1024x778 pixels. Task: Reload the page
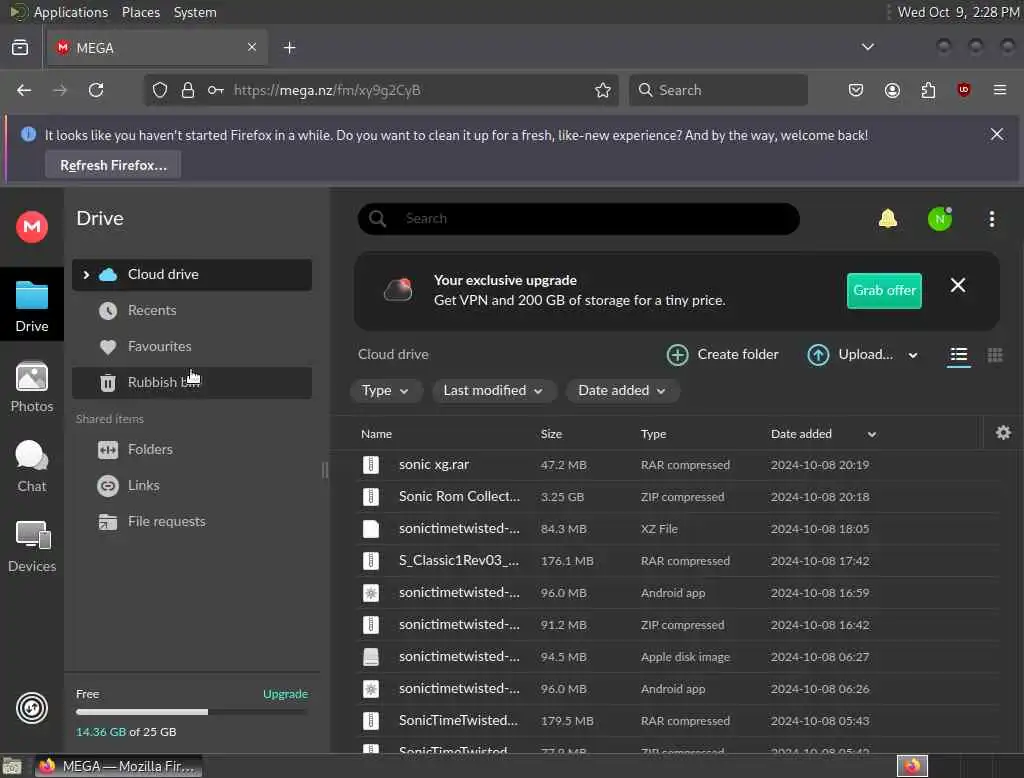(96, 90)
